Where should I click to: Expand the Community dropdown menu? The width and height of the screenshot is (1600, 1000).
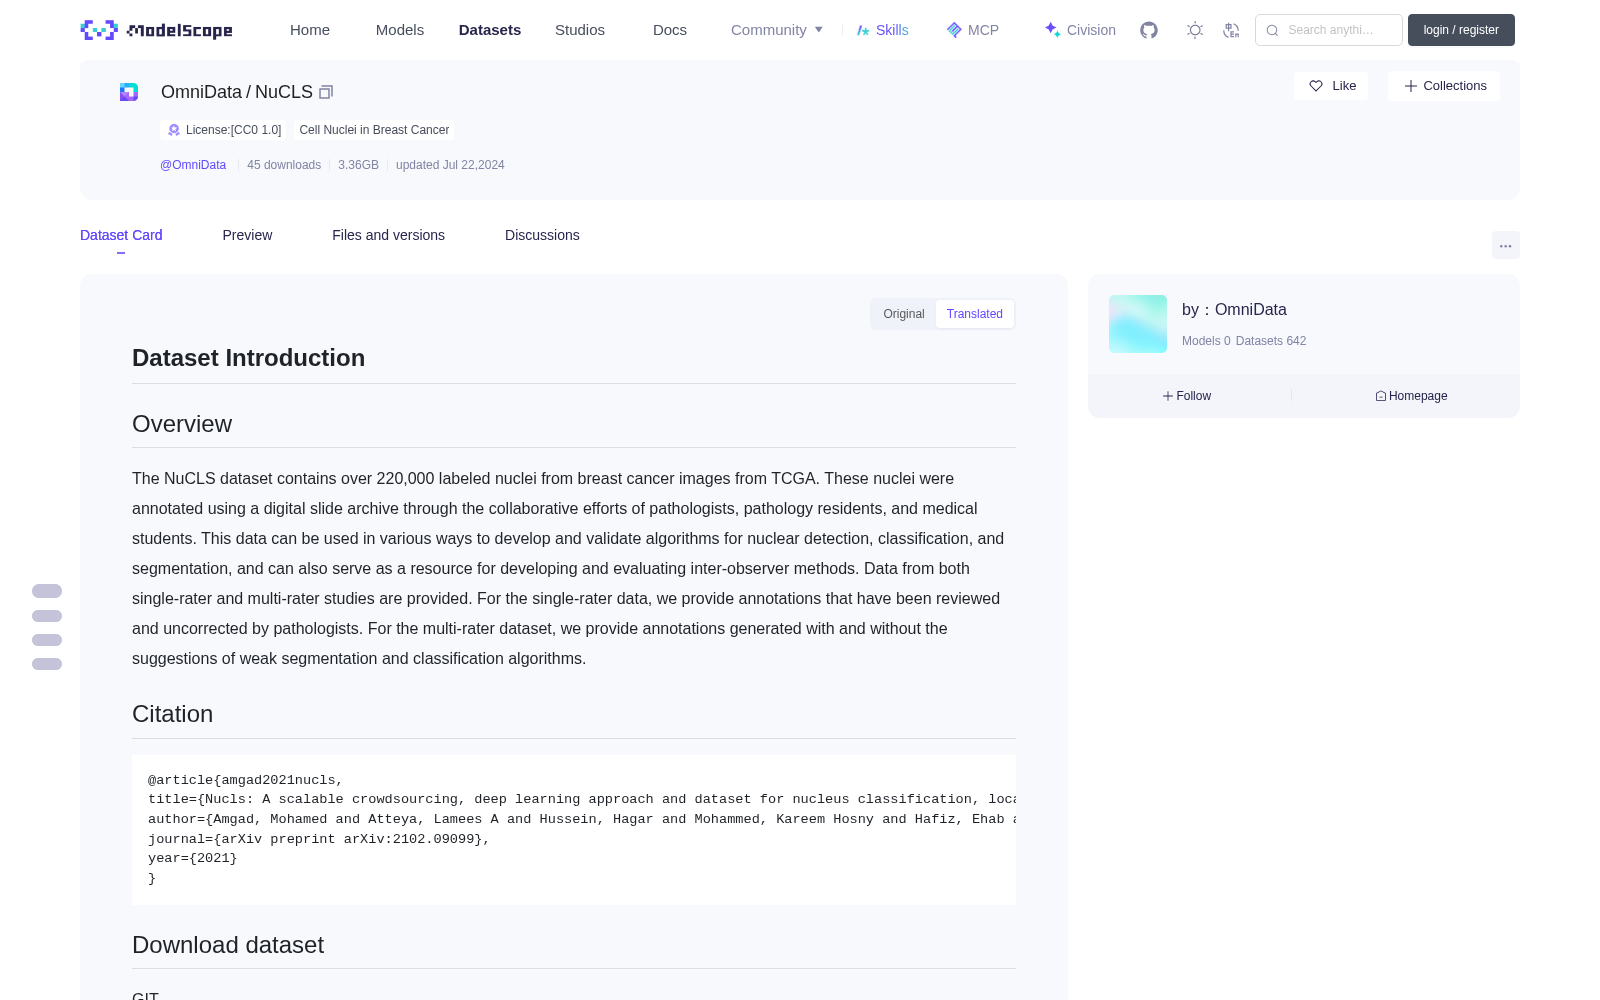point(777,30)
